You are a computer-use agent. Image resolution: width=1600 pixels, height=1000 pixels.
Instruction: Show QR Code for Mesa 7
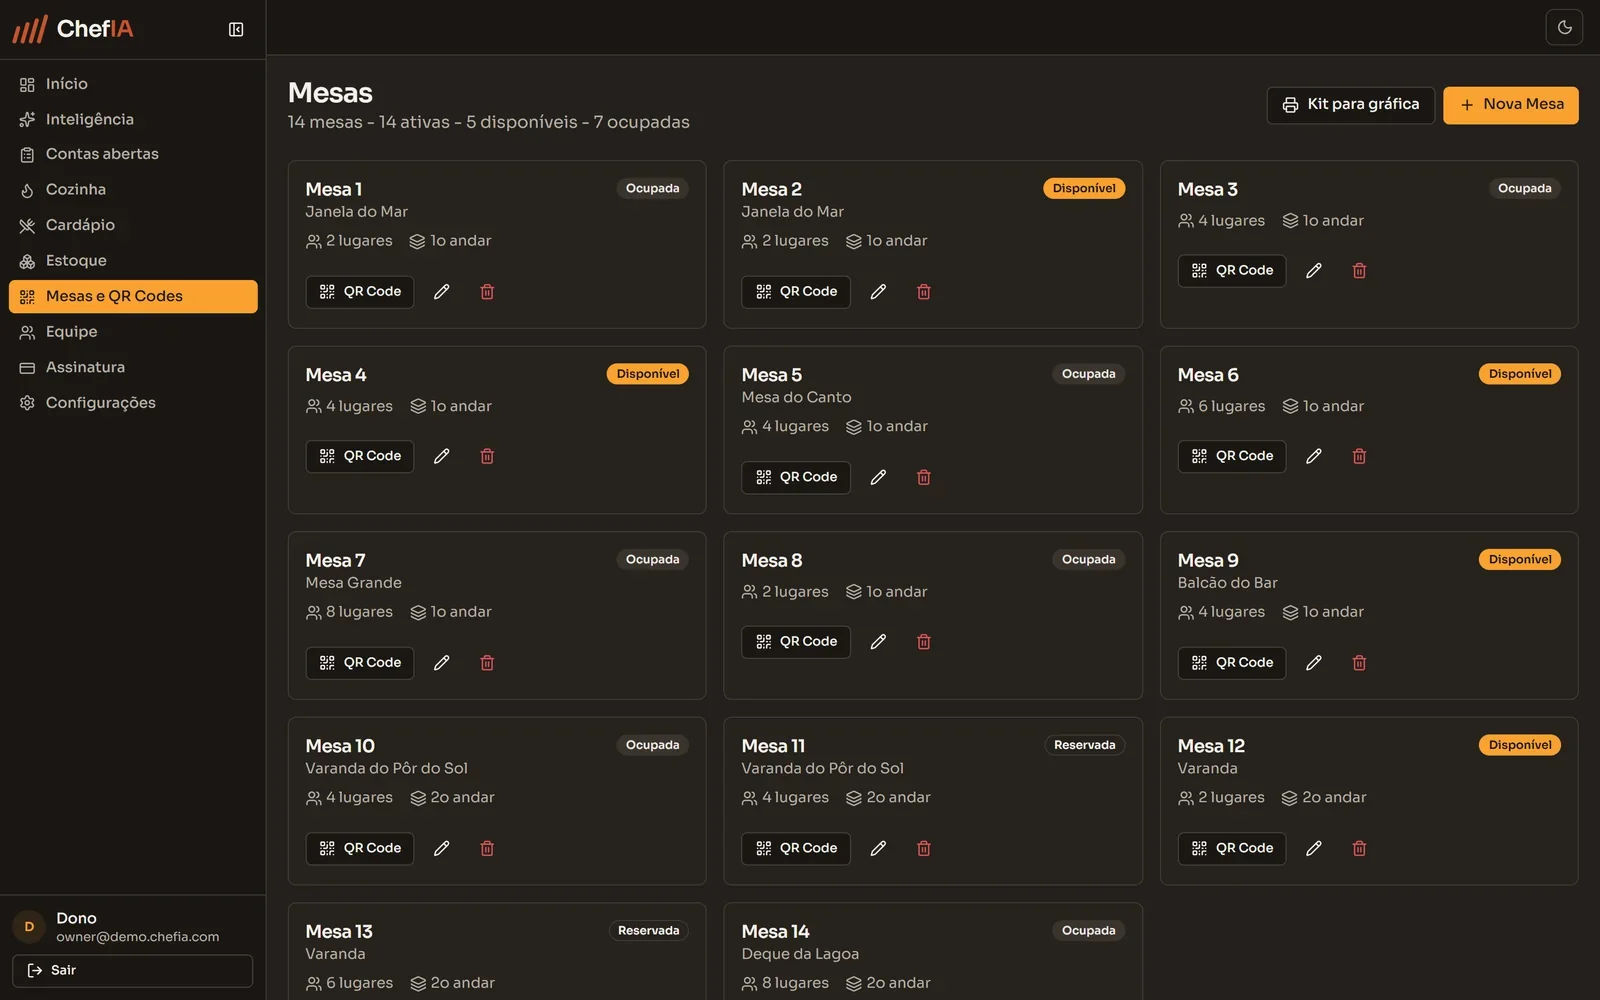360,663
